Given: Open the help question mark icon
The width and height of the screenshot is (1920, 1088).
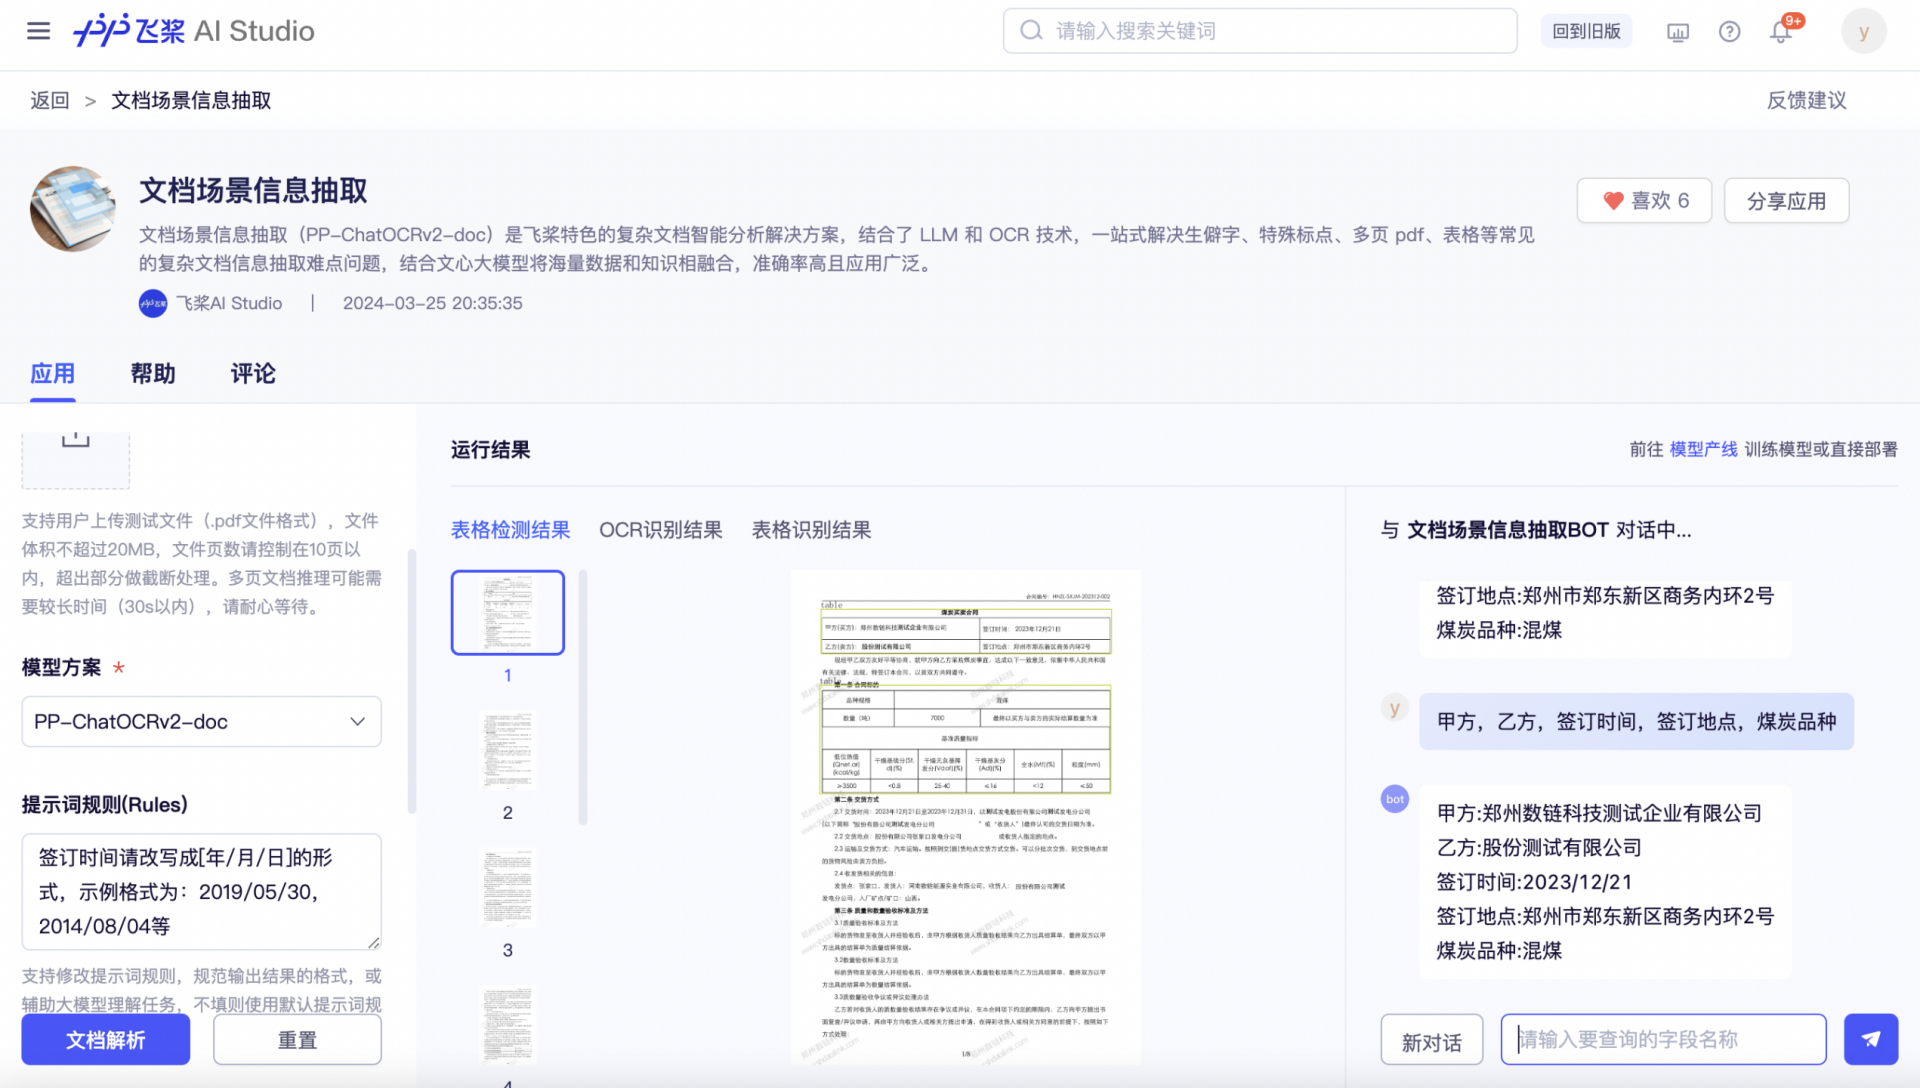Looking at the screenshot, I should tap(1729, 32).
